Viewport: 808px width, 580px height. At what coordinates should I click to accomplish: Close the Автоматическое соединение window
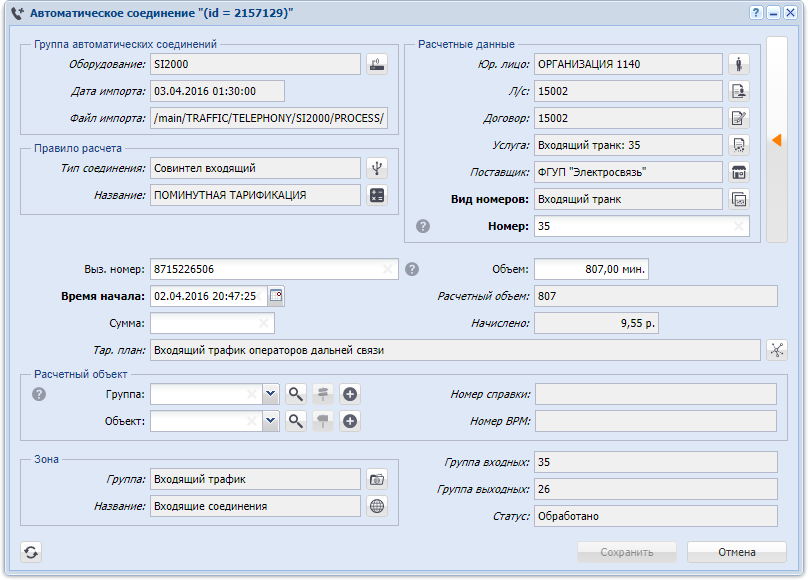[790, 13]
